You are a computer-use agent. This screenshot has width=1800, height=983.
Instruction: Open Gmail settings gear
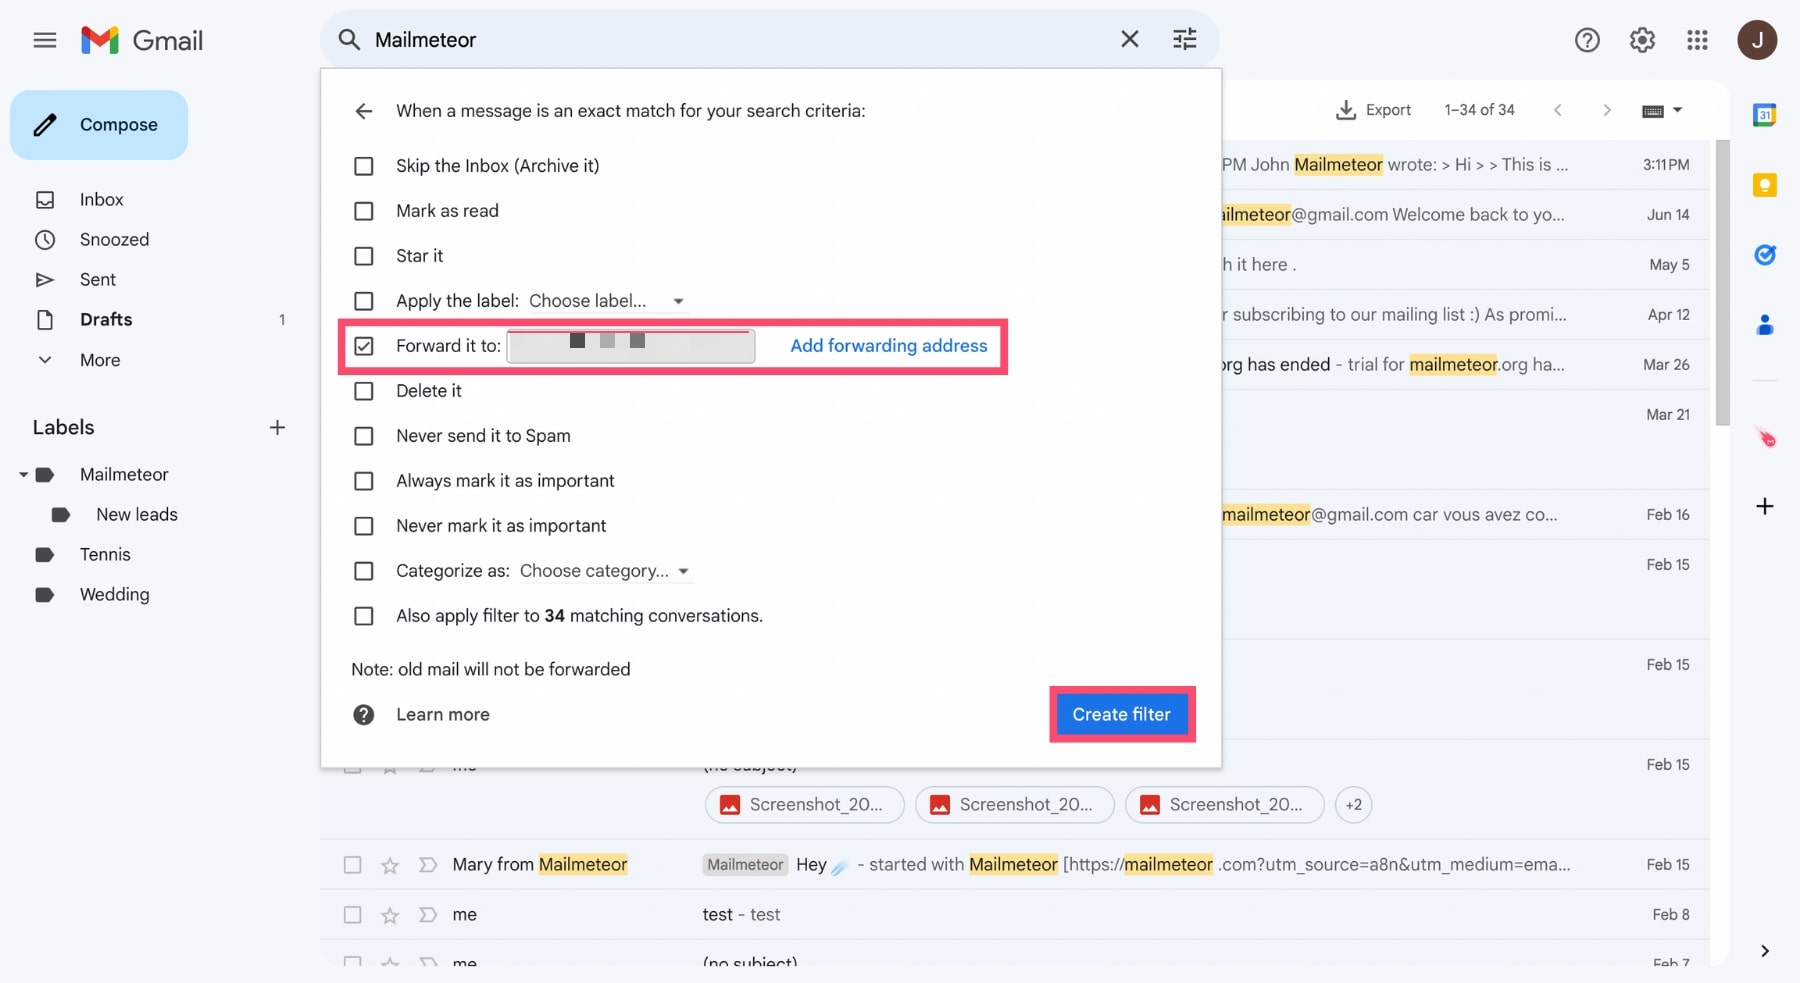click(x=1641, y=40)
